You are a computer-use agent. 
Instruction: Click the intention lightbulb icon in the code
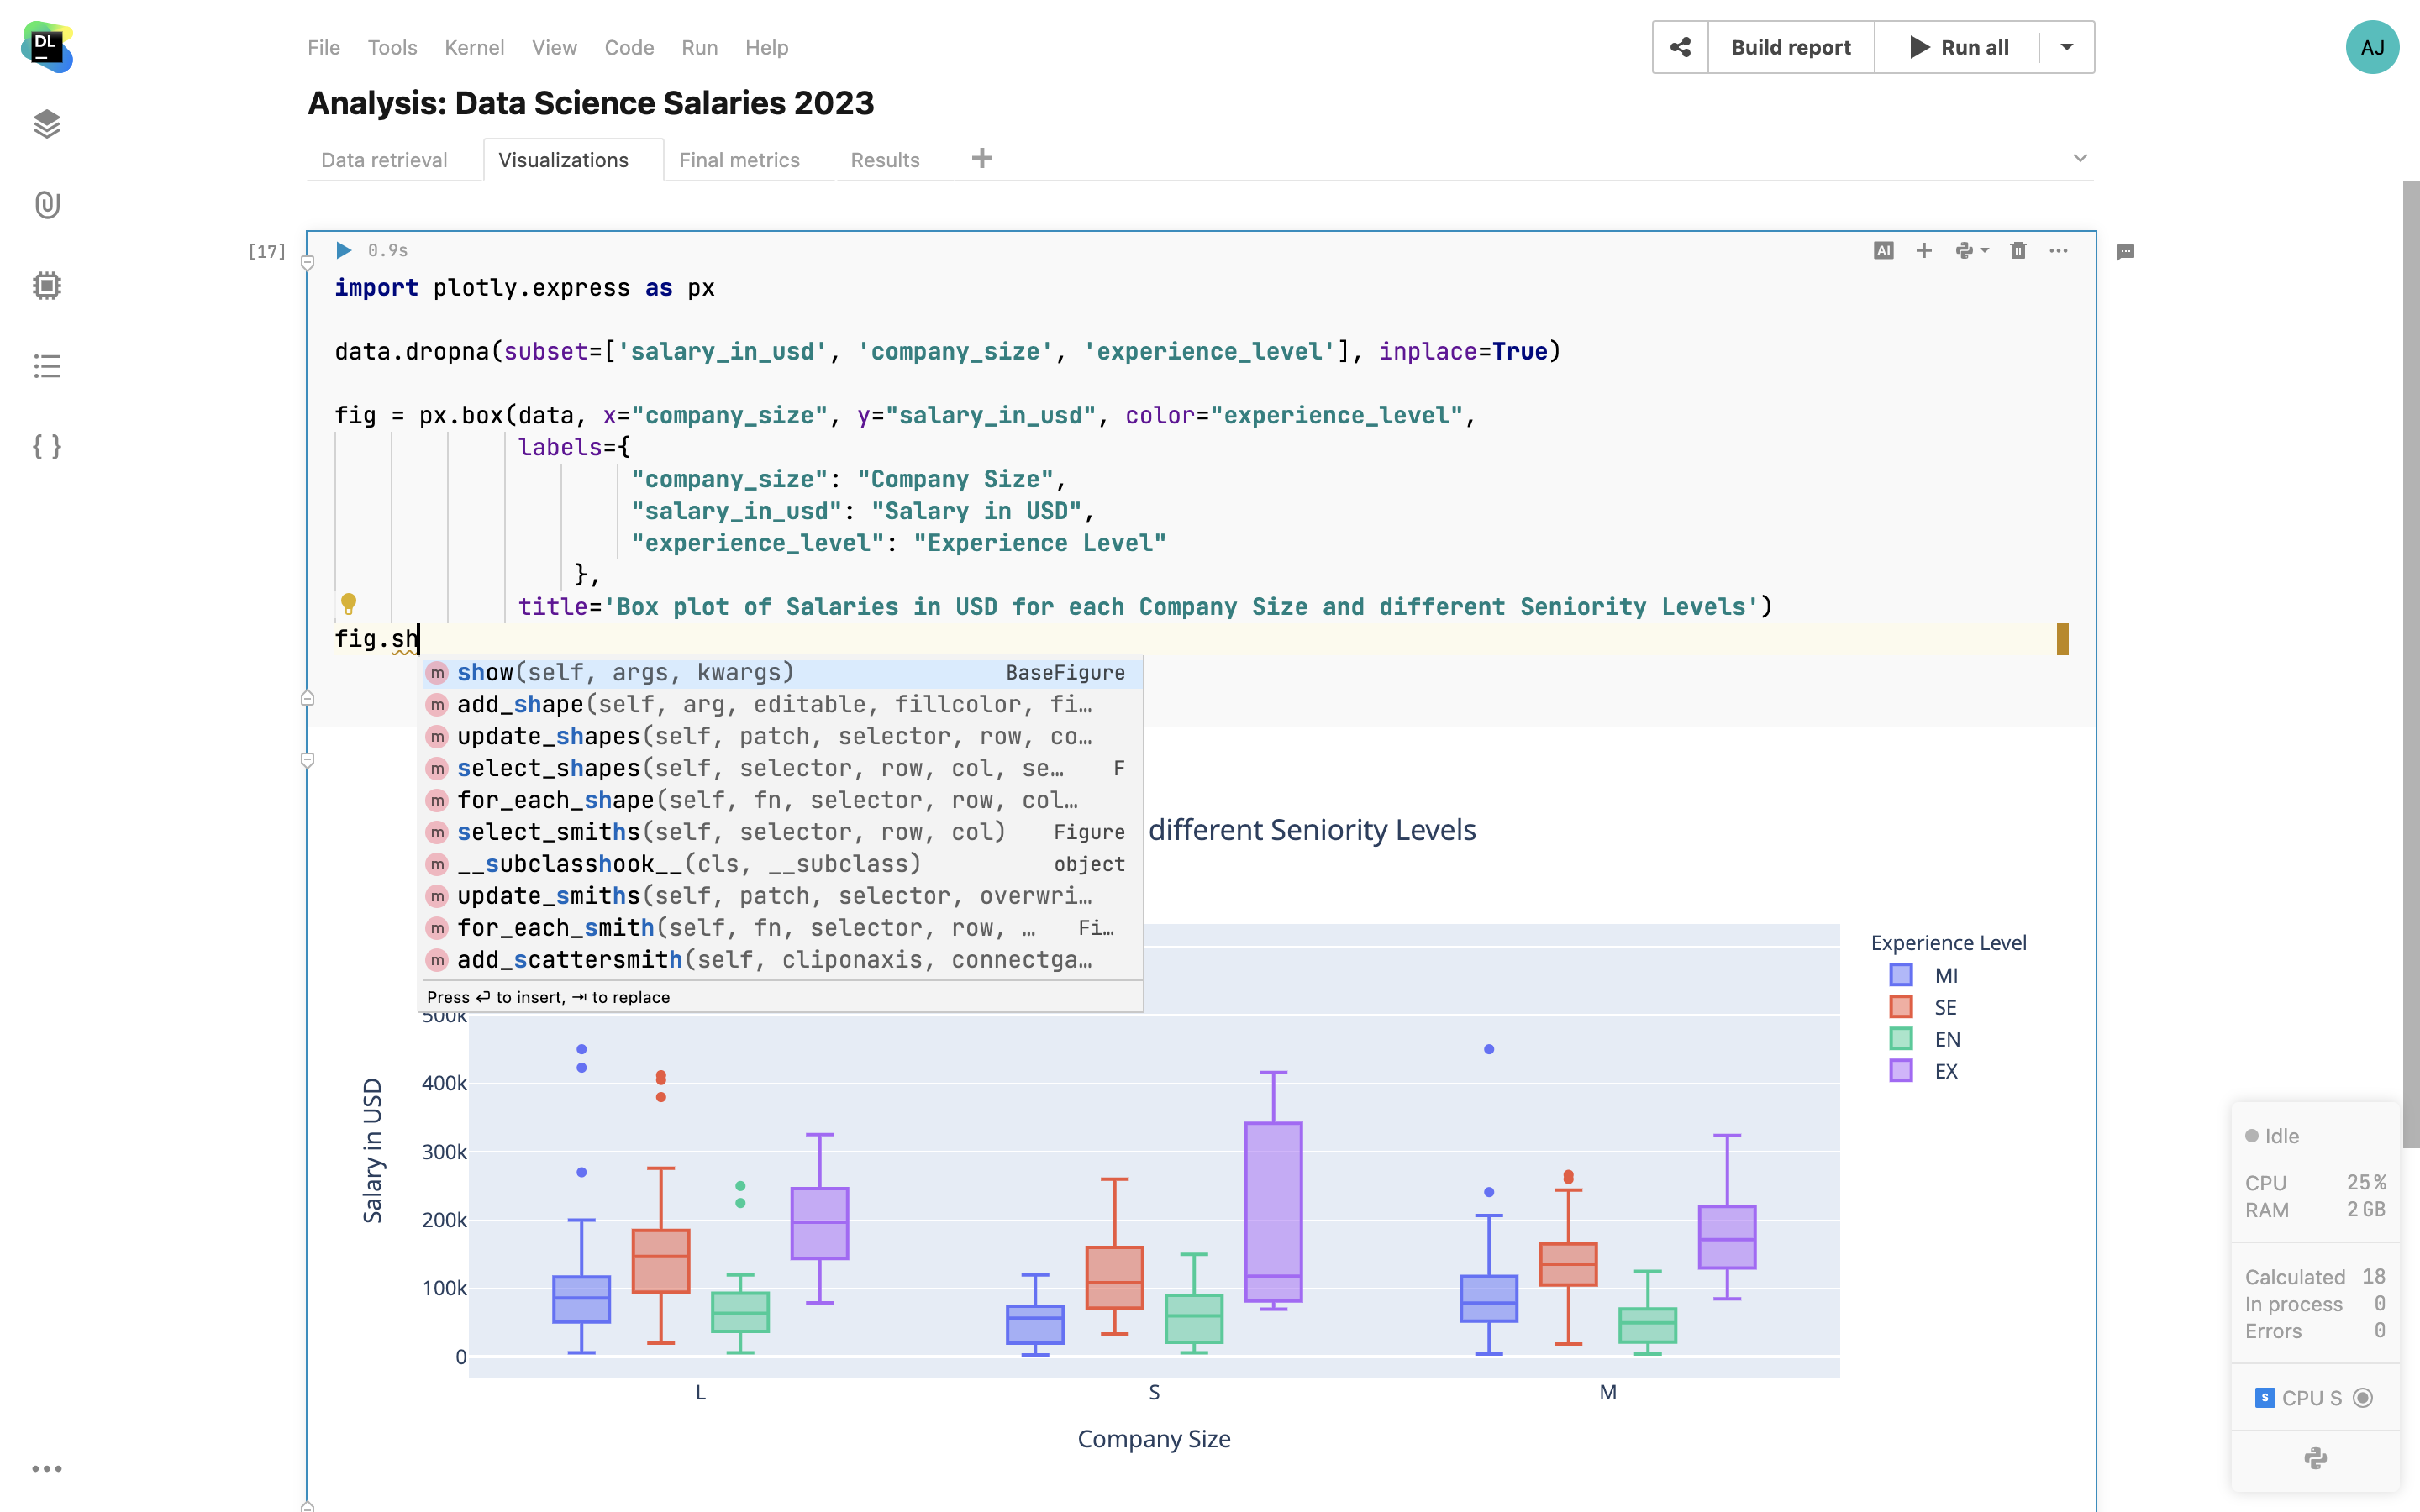(348, 603)
